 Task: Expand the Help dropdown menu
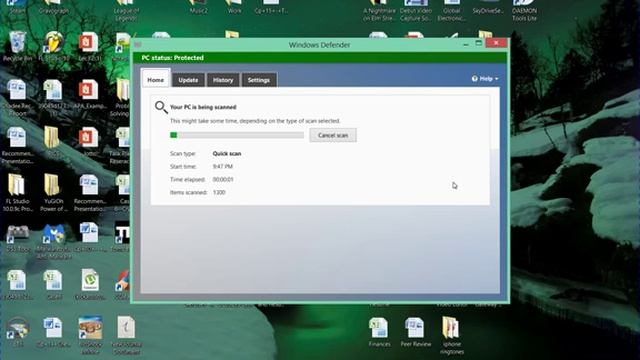[485, 78]
